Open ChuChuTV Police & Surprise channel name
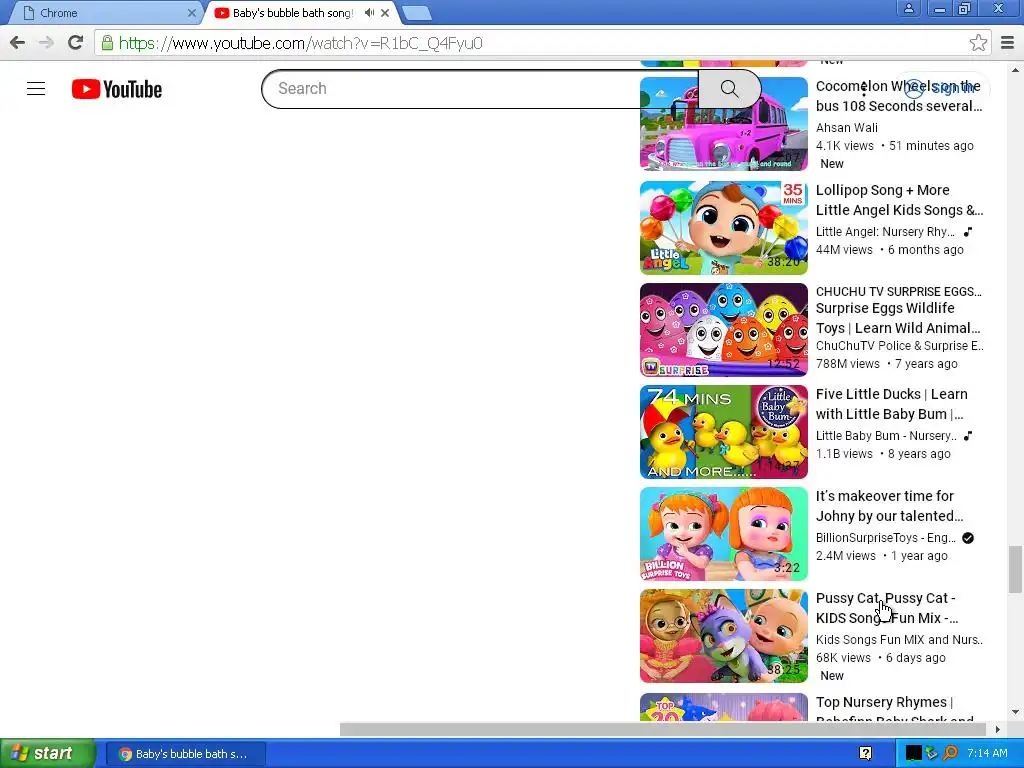The image size is (1024, 768). click(x=899, y=345)
